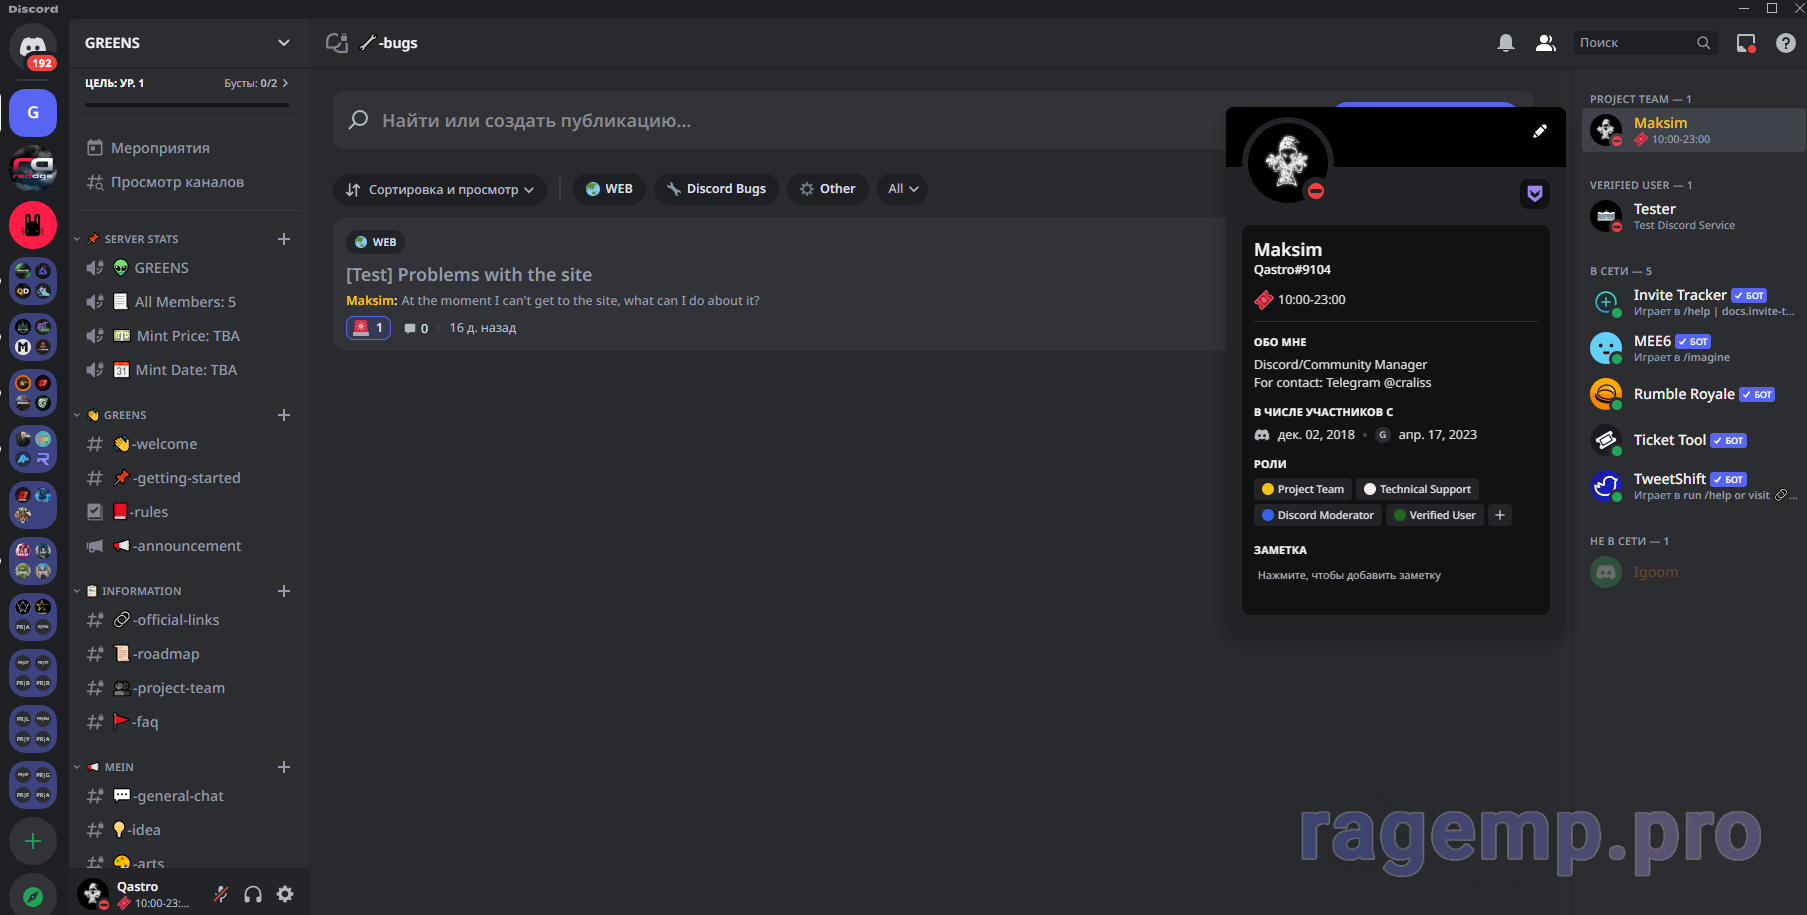Click the search magnifier icon

pyautogui.click(x=1704, y=43)
